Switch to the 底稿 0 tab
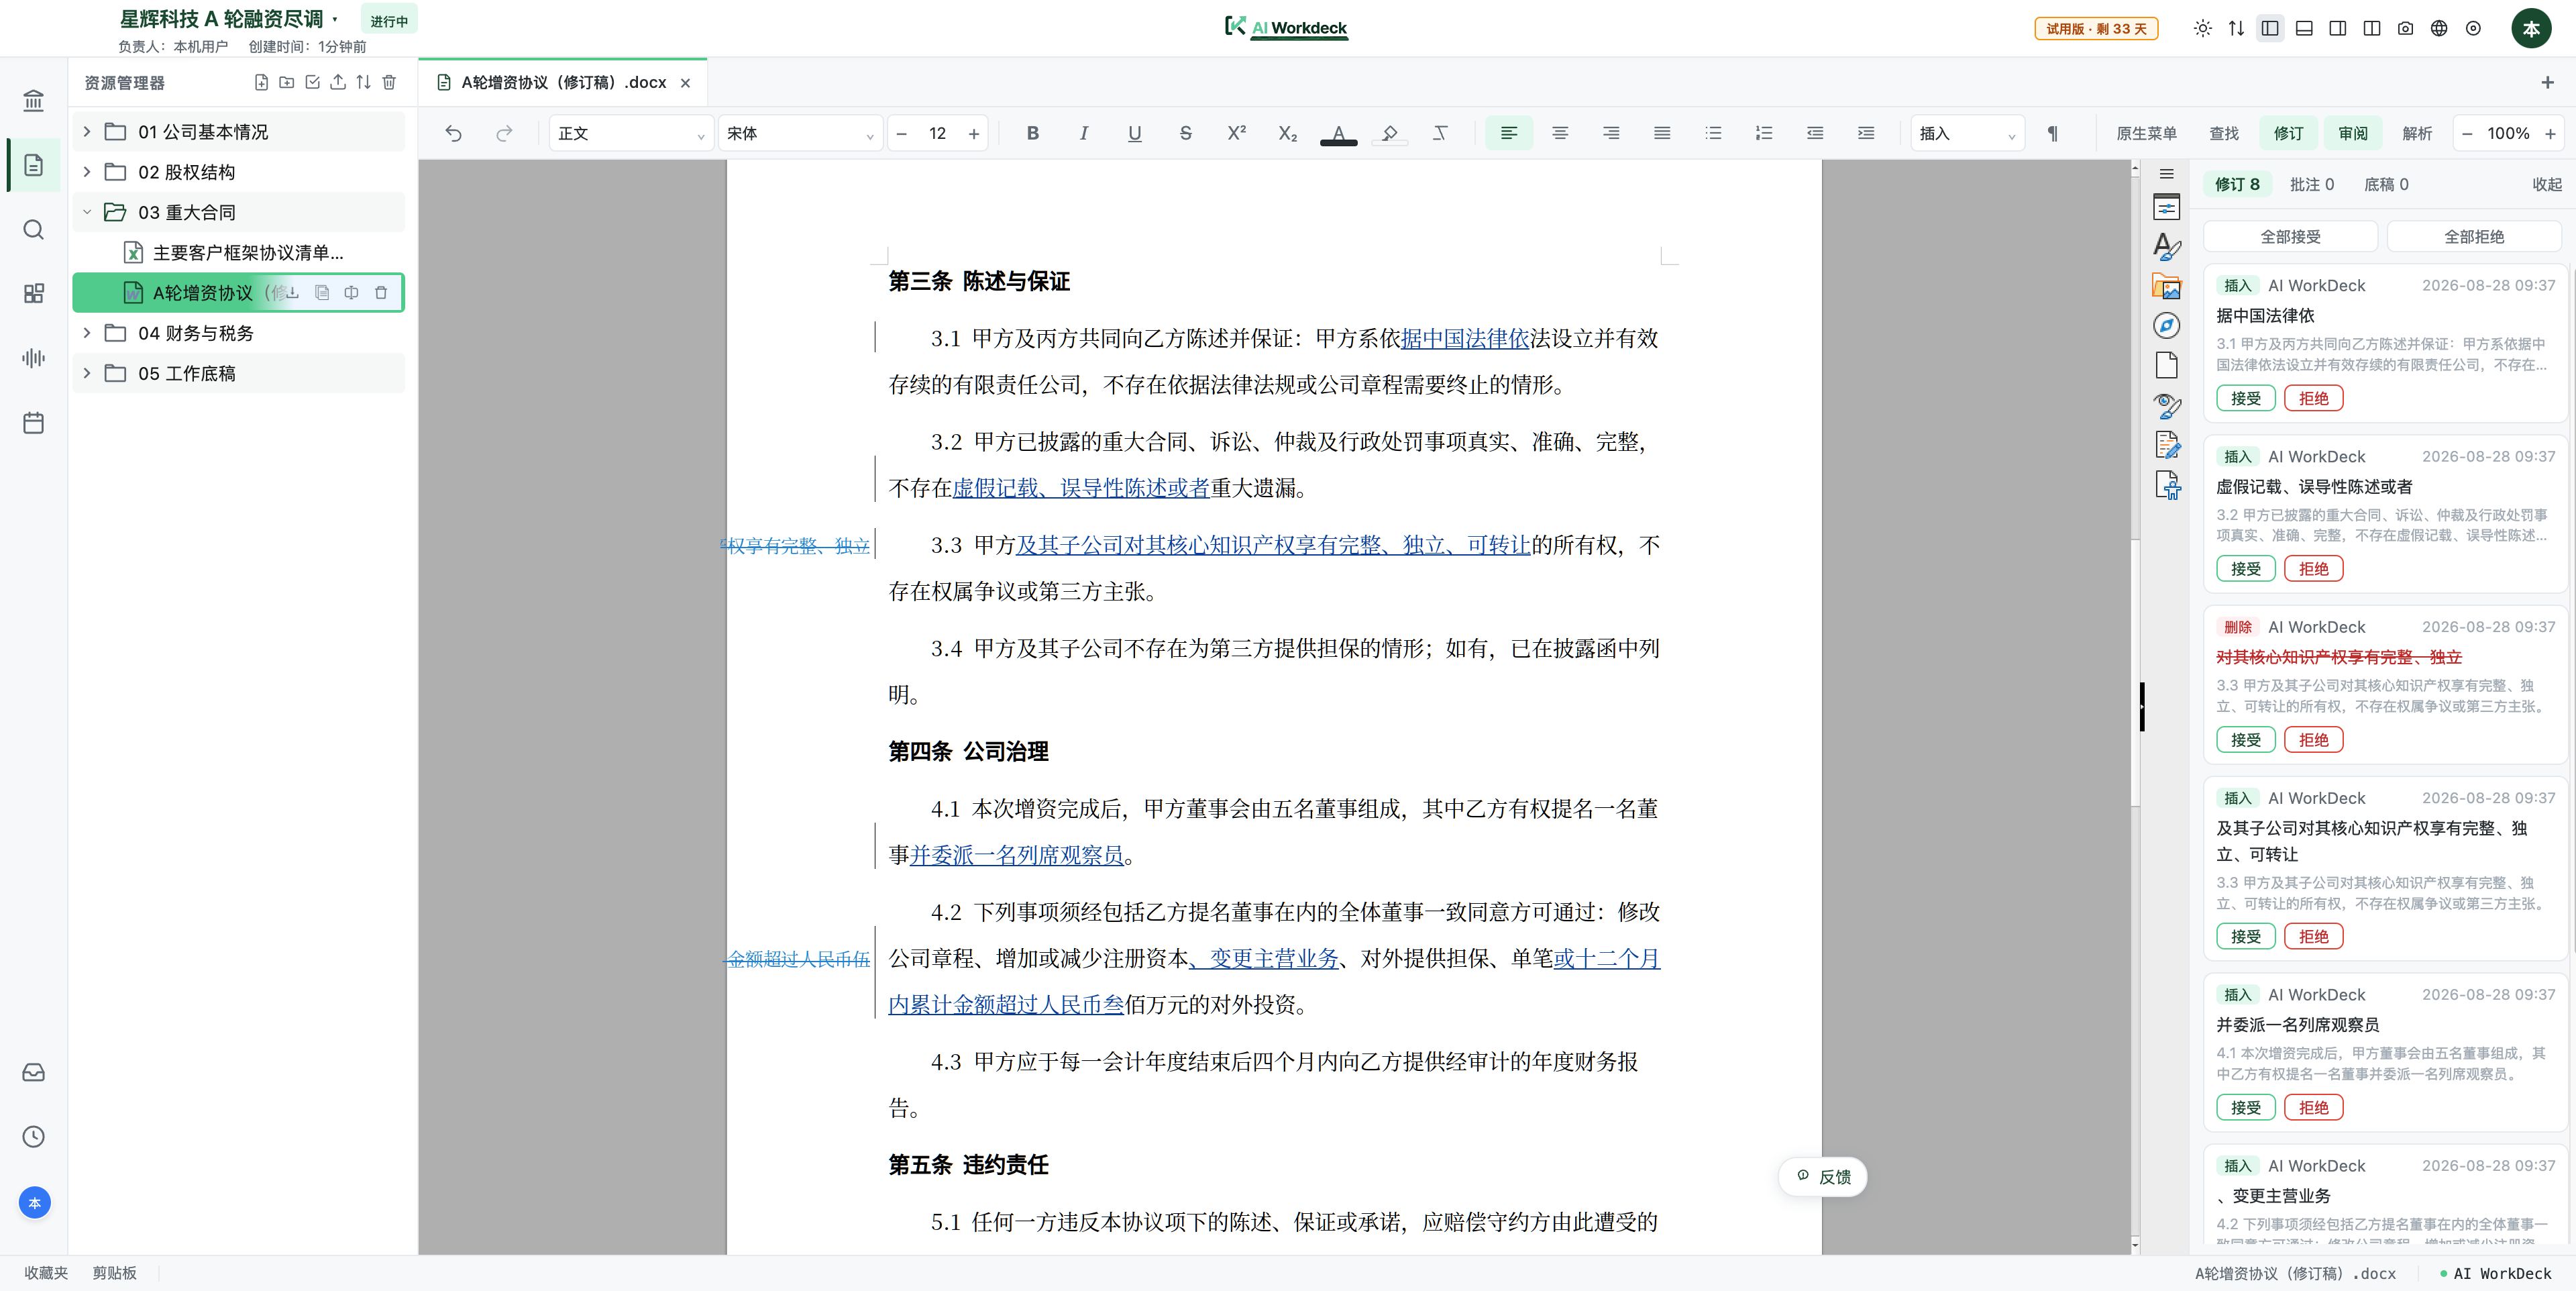Screen dimensions: 2576x1291 click(2386, 184)
